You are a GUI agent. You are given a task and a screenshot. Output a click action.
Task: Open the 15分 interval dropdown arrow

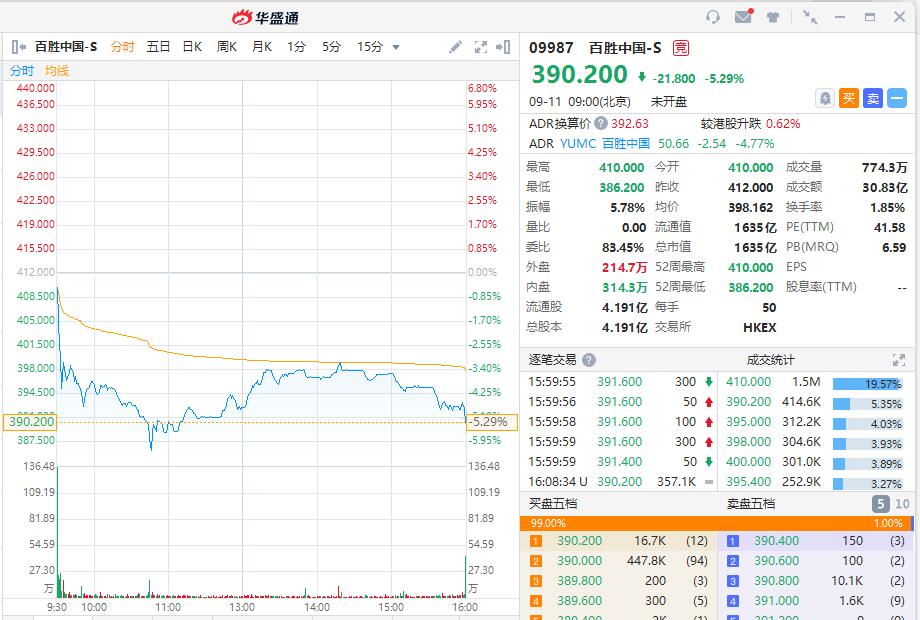[396, 47]
